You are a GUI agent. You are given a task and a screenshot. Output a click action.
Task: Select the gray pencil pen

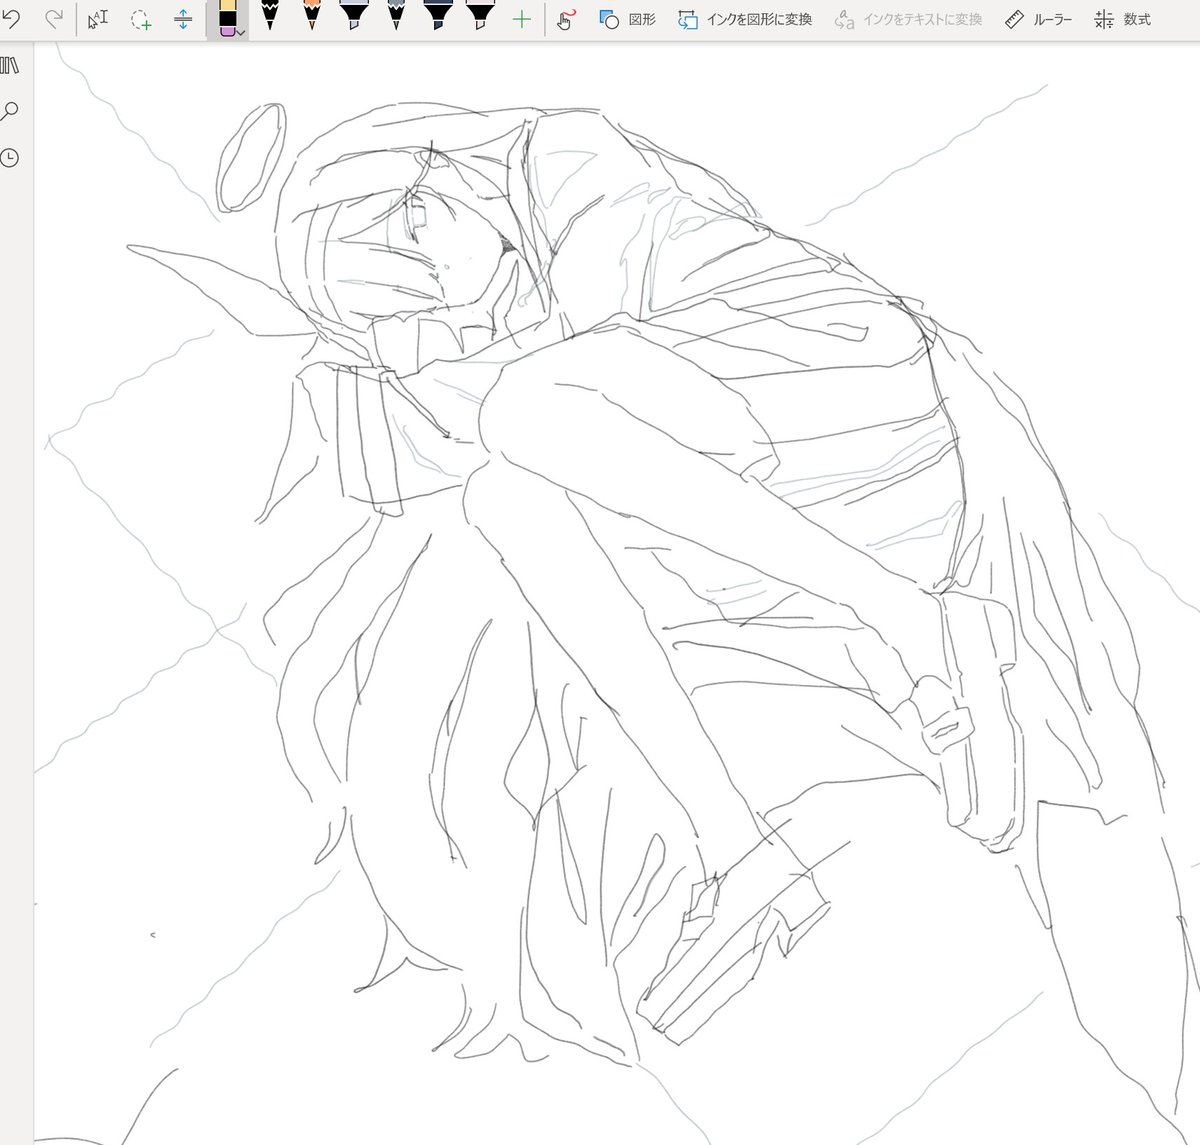pyautogui.click(x=396, y=14)
